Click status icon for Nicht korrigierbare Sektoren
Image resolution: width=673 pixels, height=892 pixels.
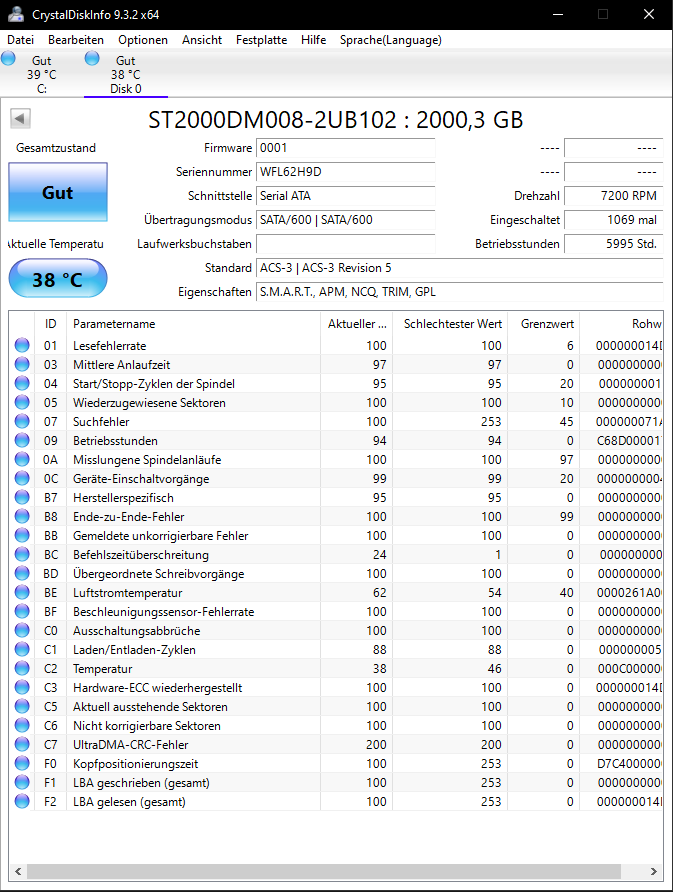(x=22, y=725)
